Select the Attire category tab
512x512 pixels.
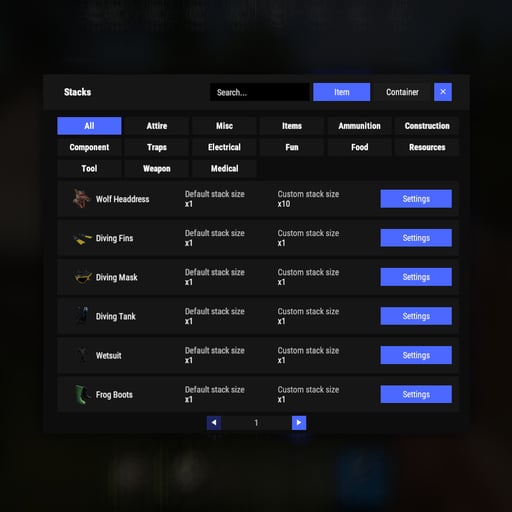coord(157,126)
